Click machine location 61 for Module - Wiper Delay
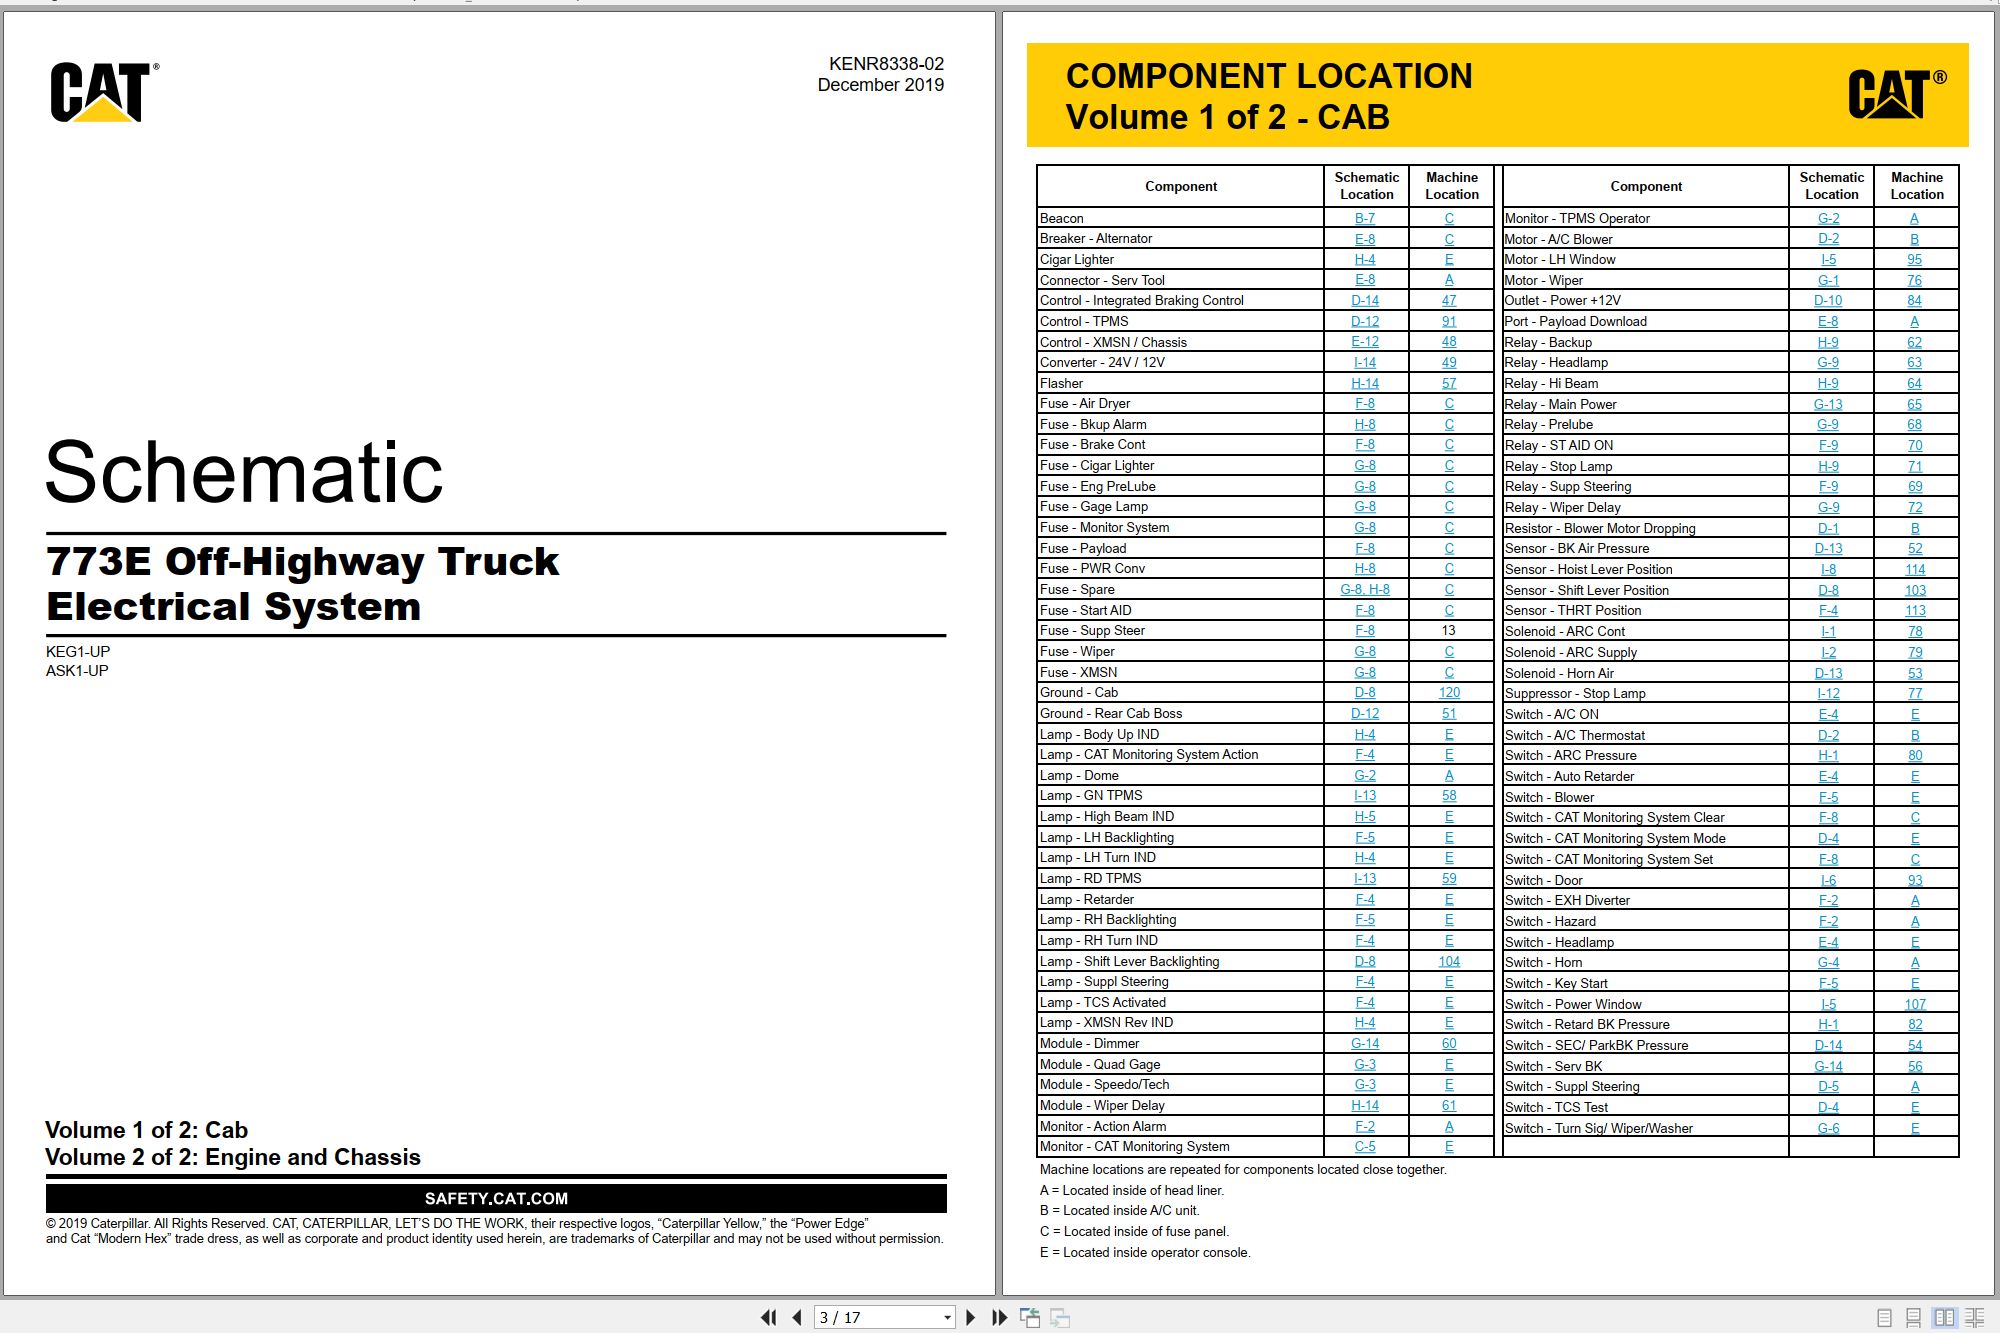2000x1333 pixels. [1449, 1105]
